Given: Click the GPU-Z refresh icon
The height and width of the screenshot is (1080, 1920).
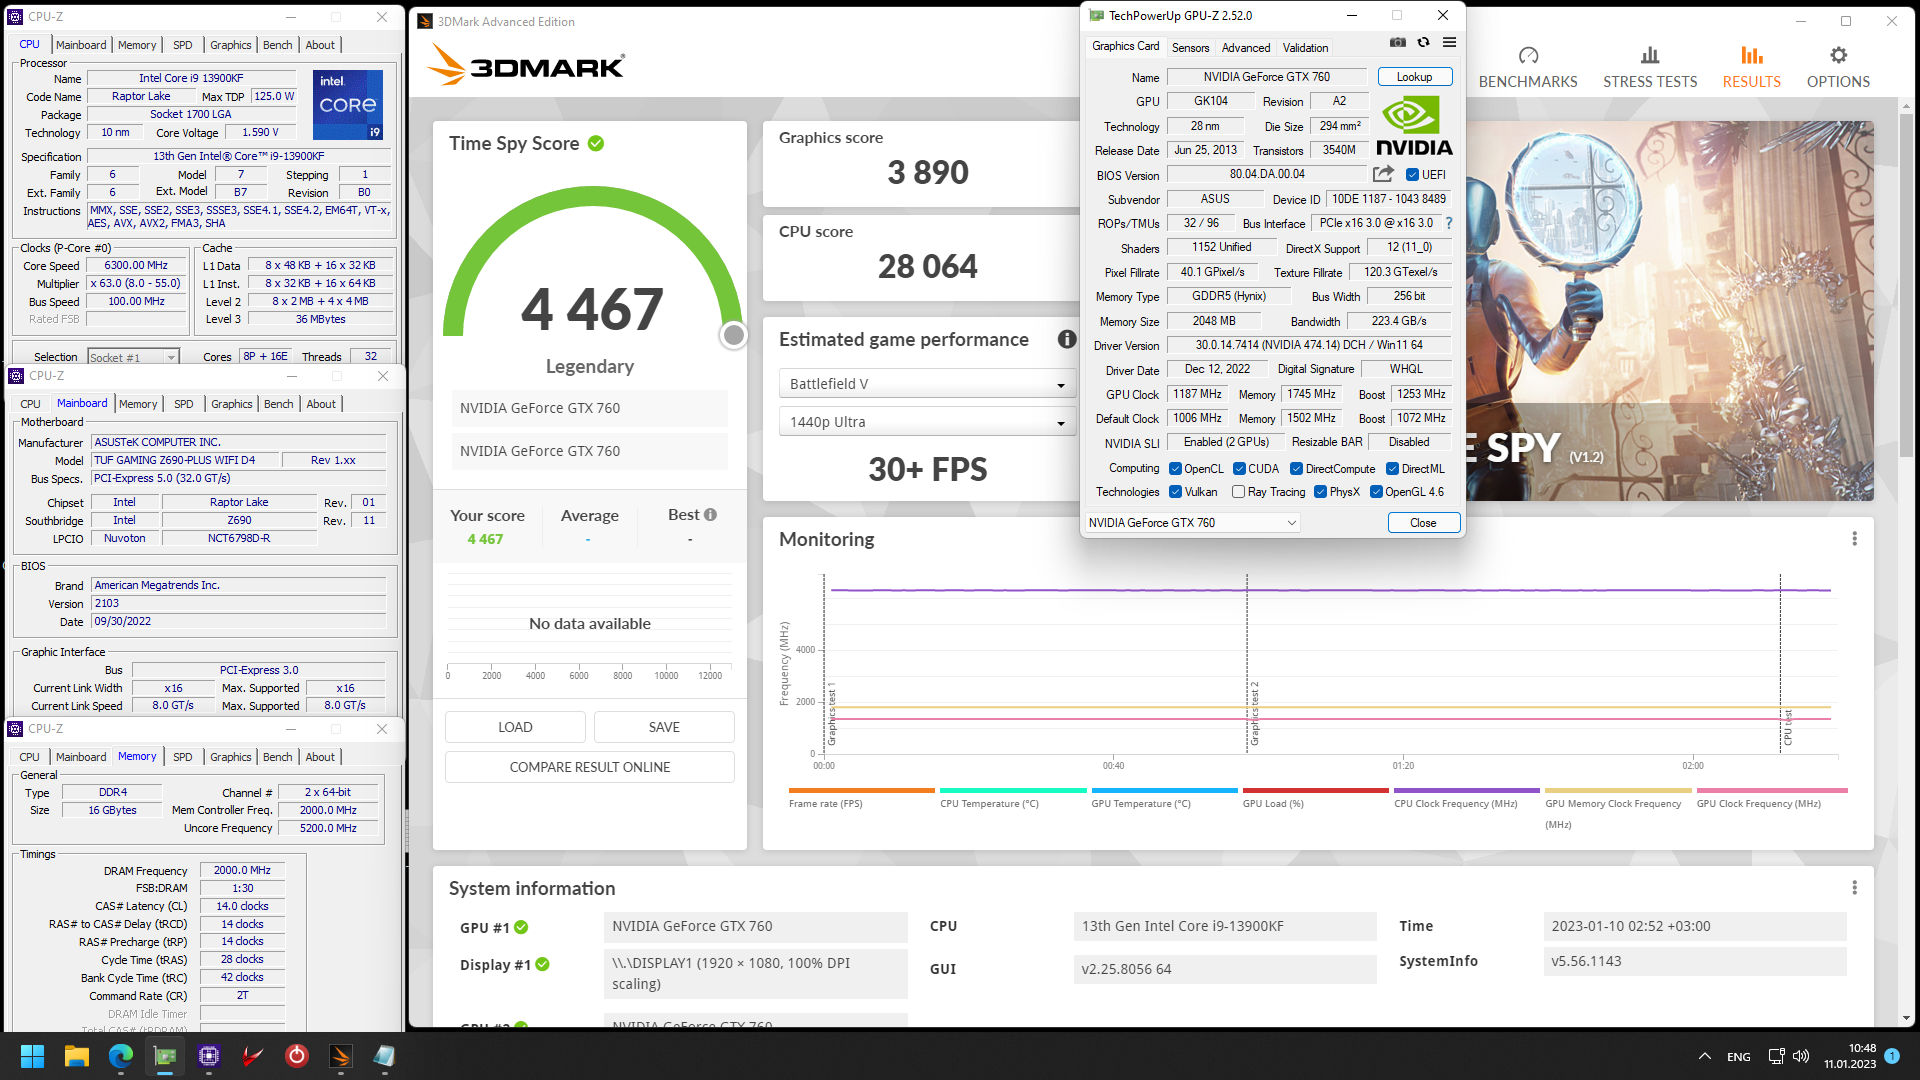Looking at the screenshot, I should tap(1423, 43).
